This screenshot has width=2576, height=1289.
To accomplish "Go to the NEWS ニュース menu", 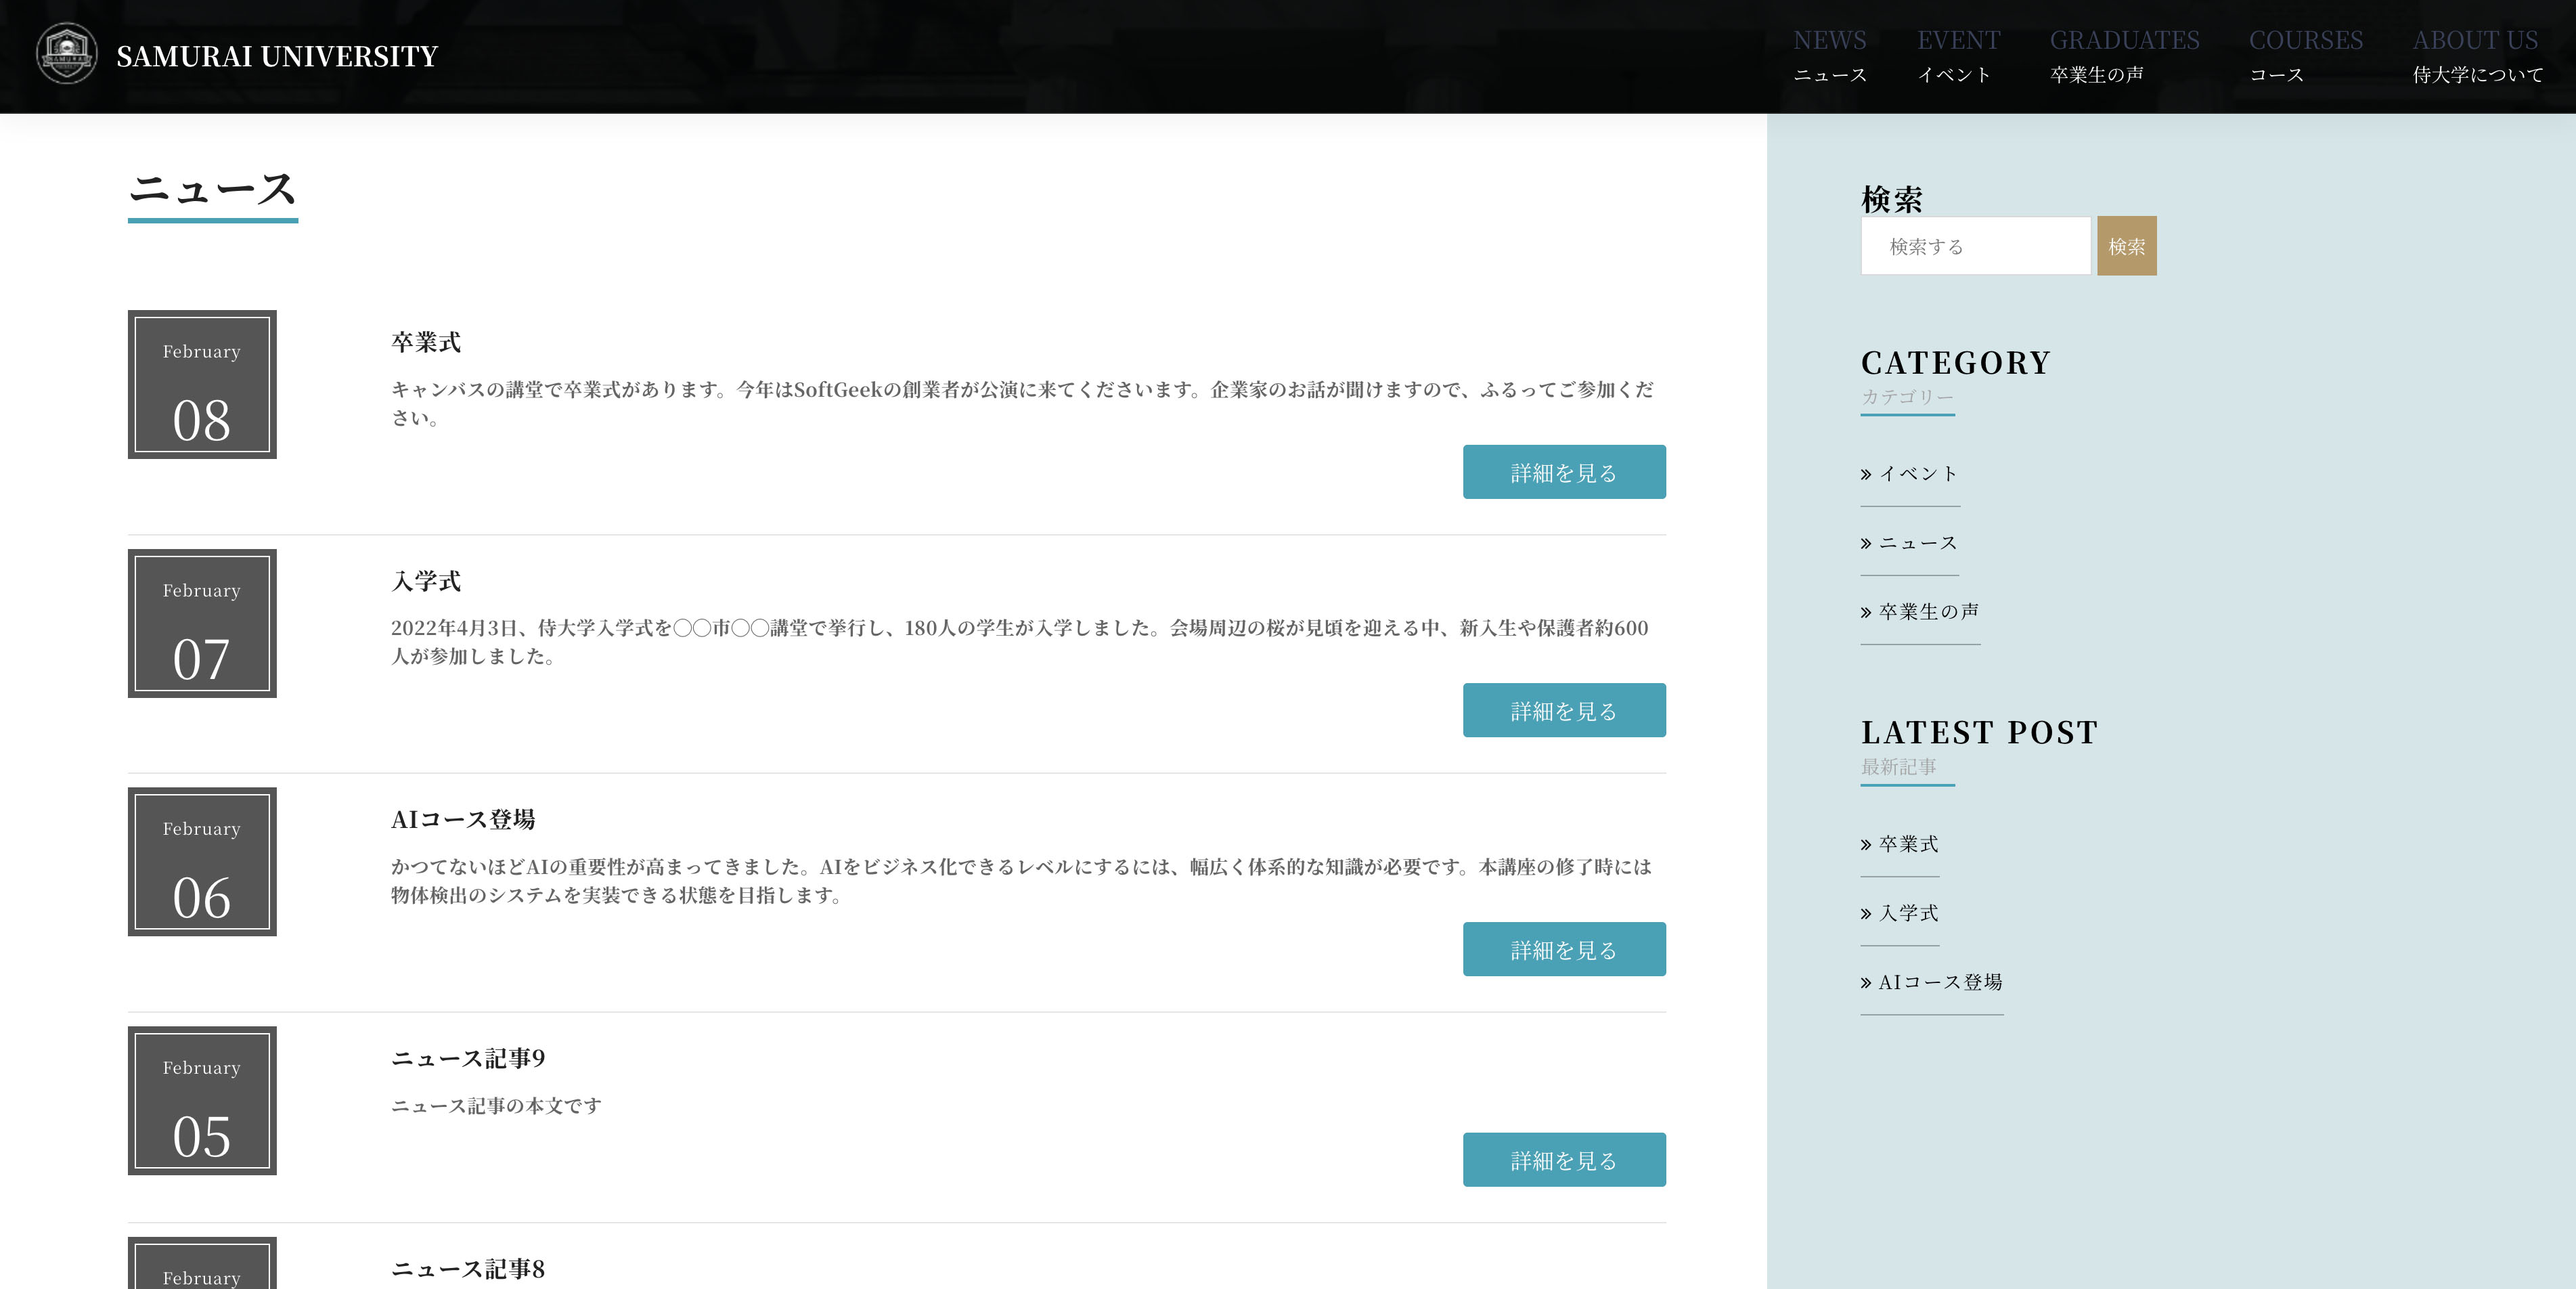I will [1829, 56].
